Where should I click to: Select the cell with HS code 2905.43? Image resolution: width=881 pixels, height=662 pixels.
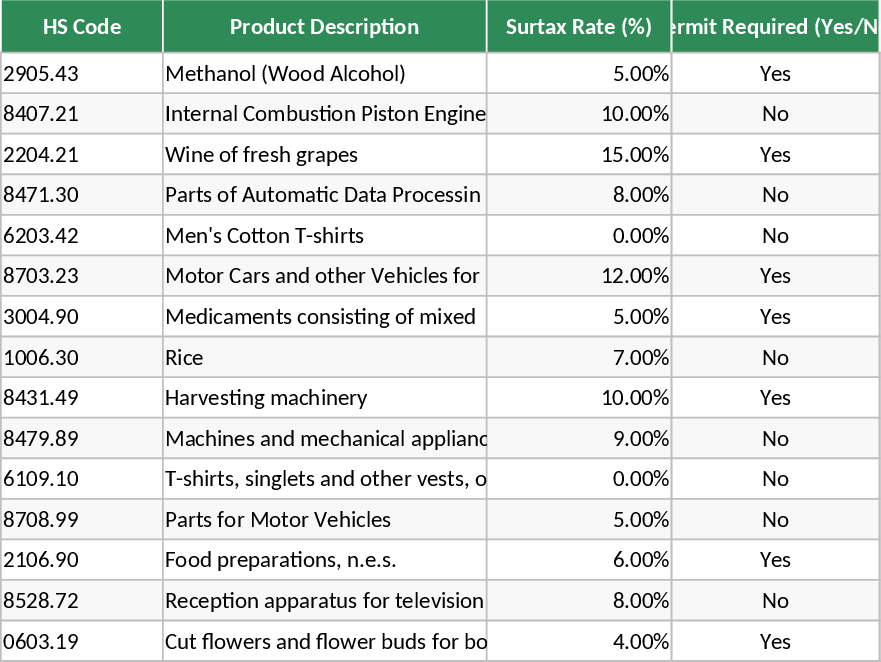point(82,74)
